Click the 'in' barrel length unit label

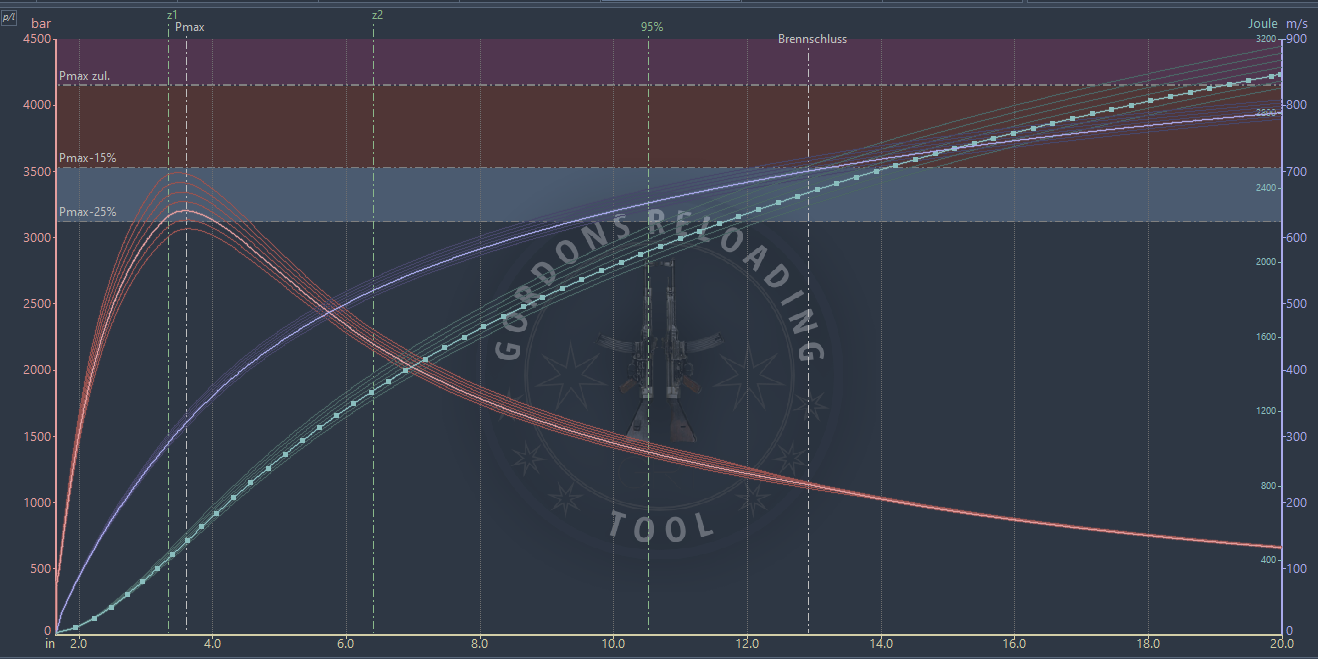click(x=49, y=644)
